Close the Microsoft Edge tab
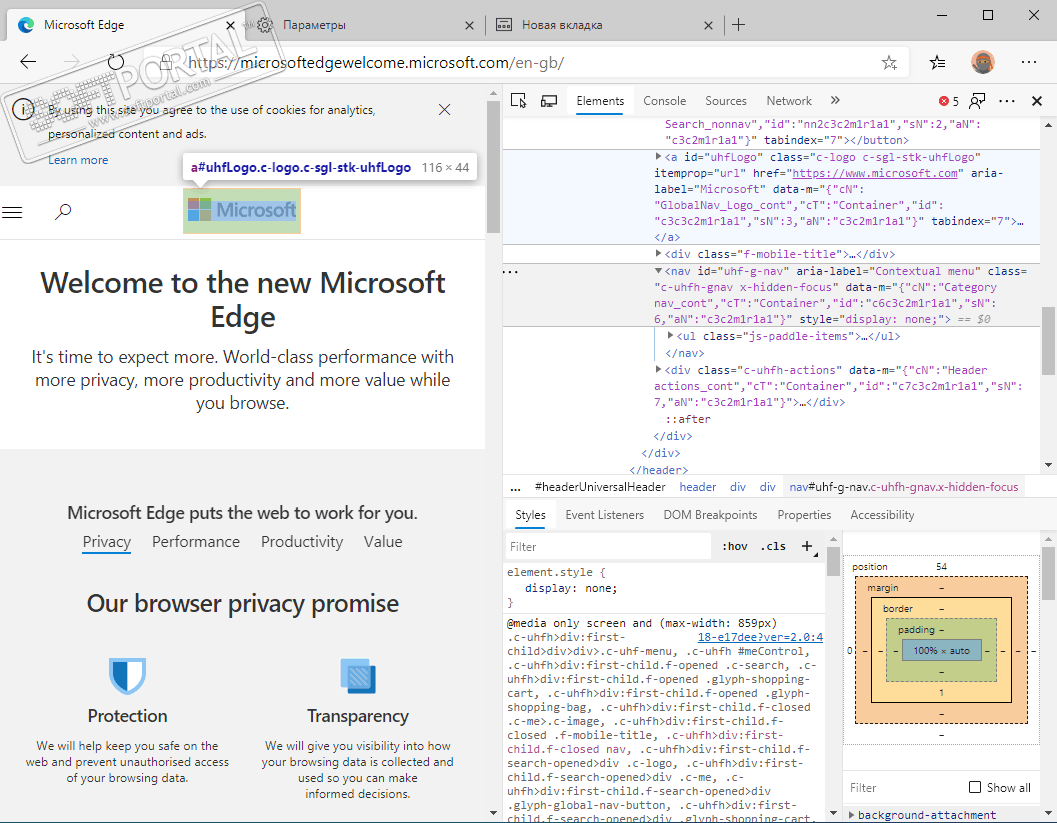Screen dimensions: 1057x823 point(231,26)
